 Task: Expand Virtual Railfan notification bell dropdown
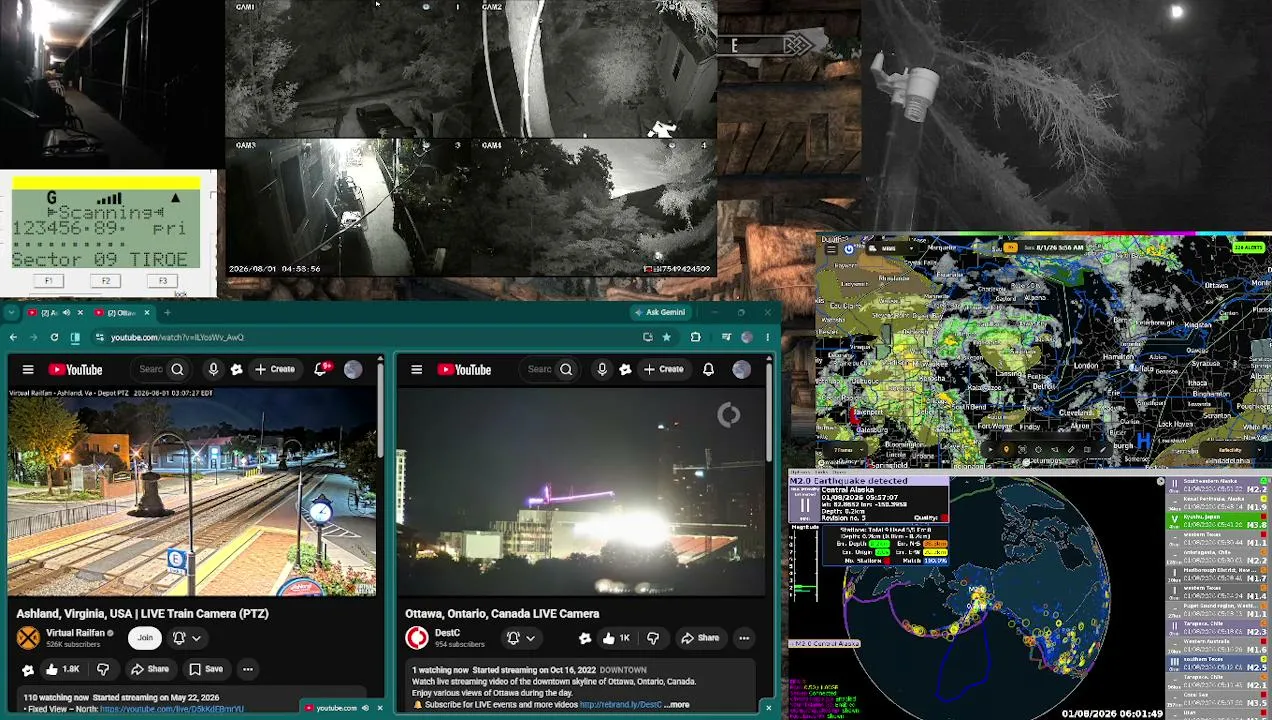coord(187,638)
